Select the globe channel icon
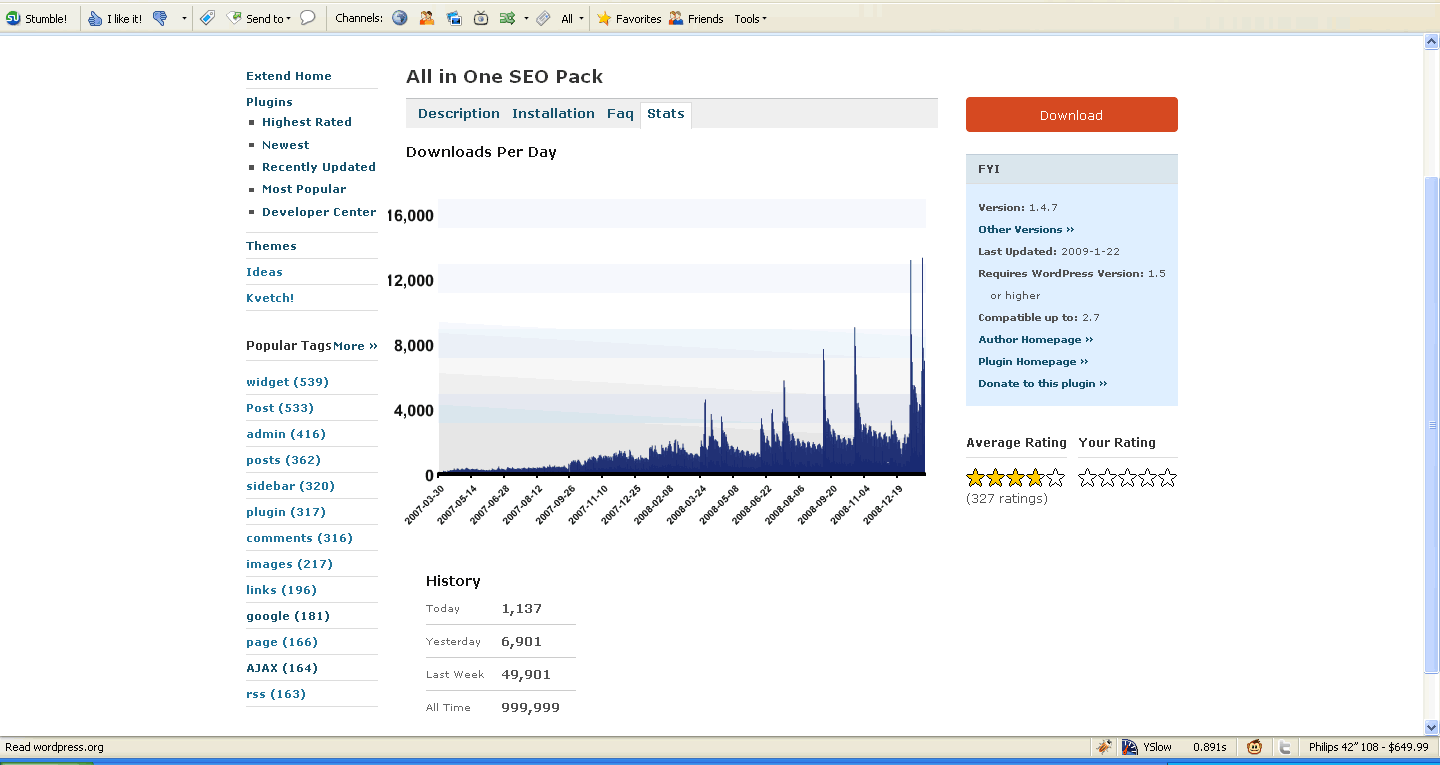This screenshot has width=1440, height=765. coord(400,18)
